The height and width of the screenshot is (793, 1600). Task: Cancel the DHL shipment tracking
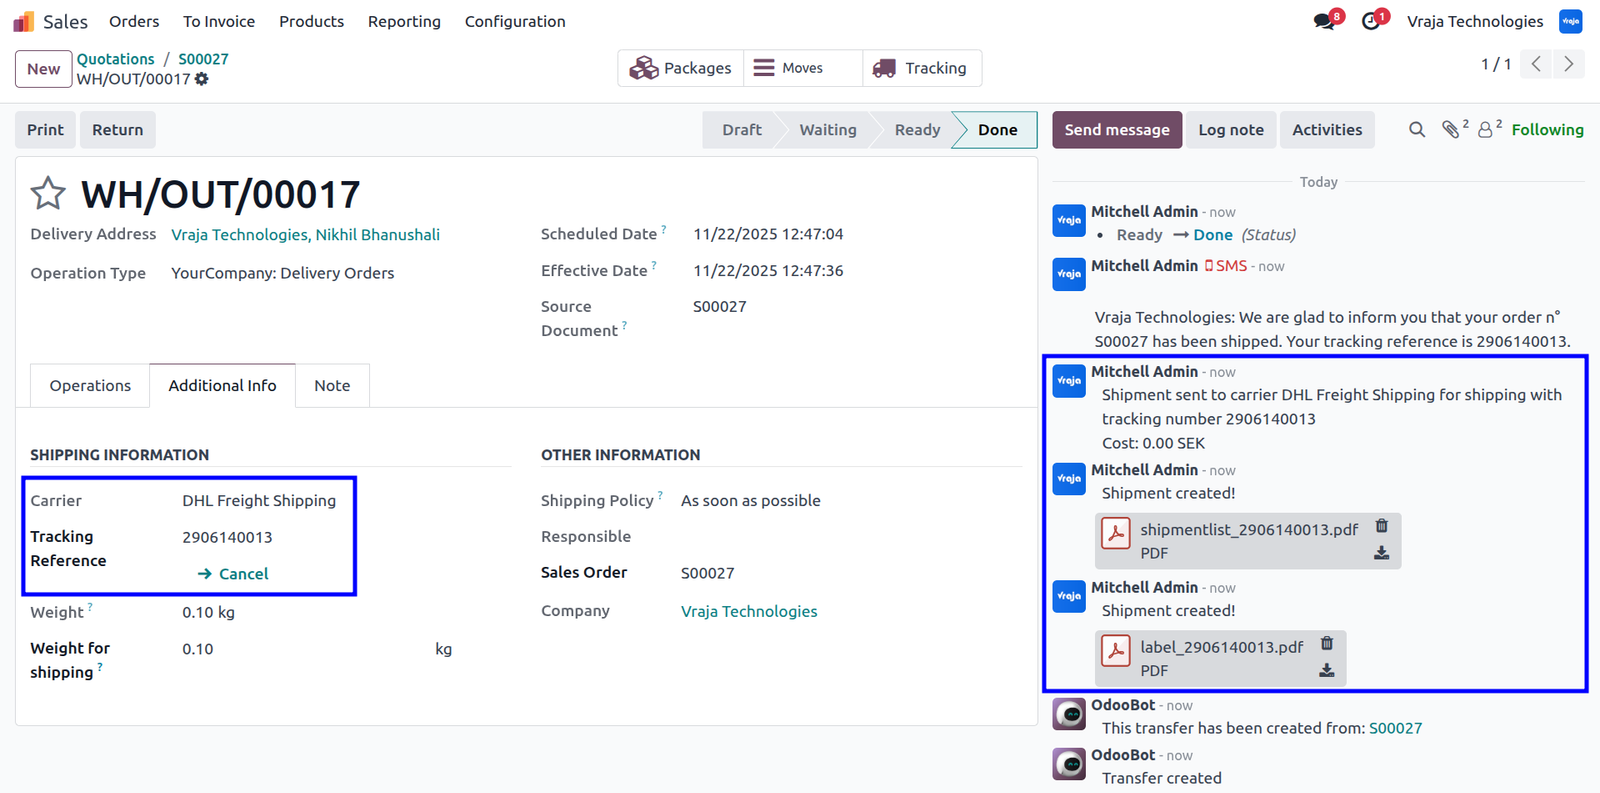(x=233, y=574)
